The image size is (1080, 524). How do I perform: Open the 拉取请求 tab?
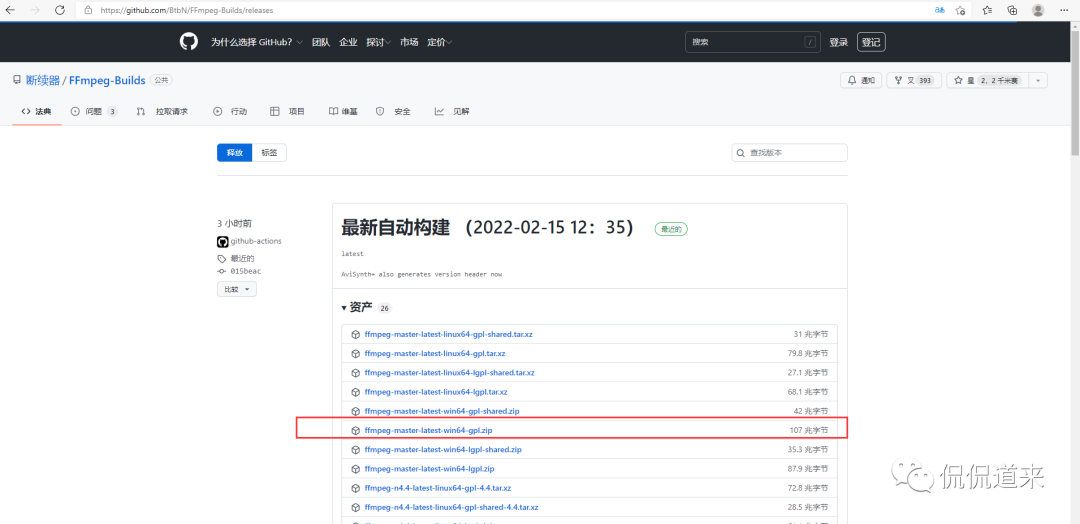coord(163,112)
